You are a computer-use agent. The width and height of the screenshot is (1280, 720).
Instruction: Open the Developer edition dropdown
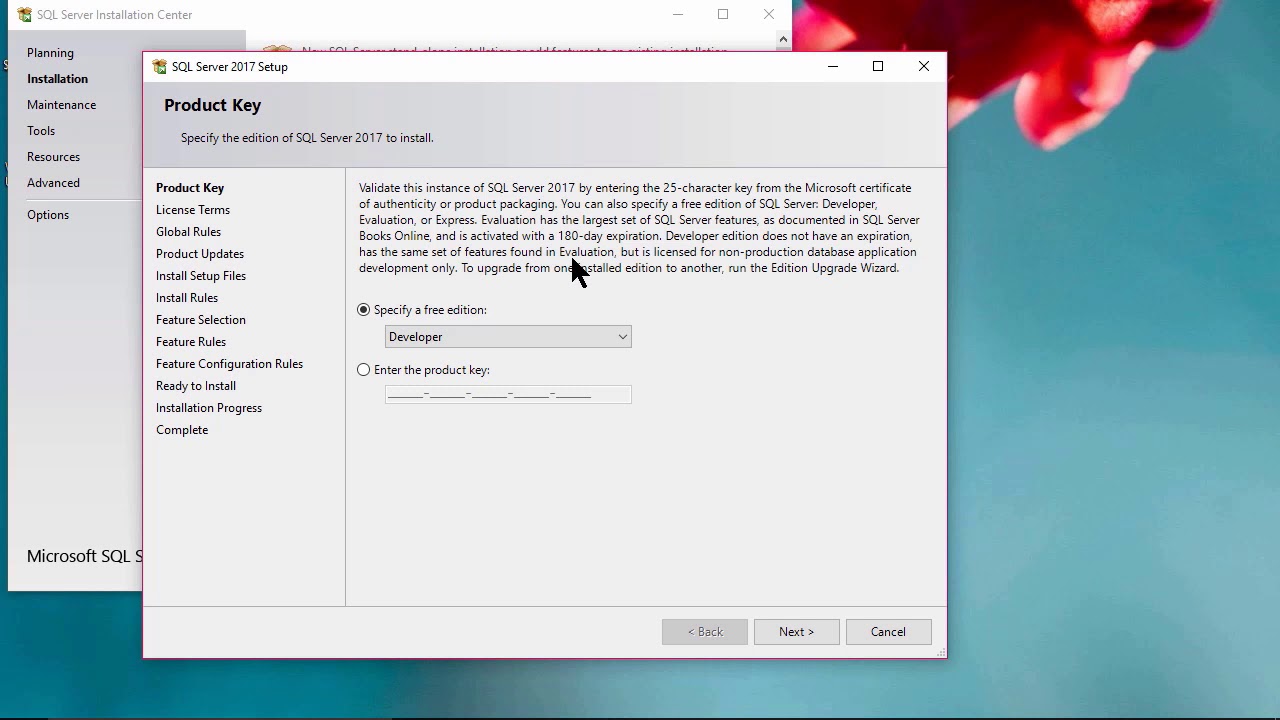click(508, 337)
